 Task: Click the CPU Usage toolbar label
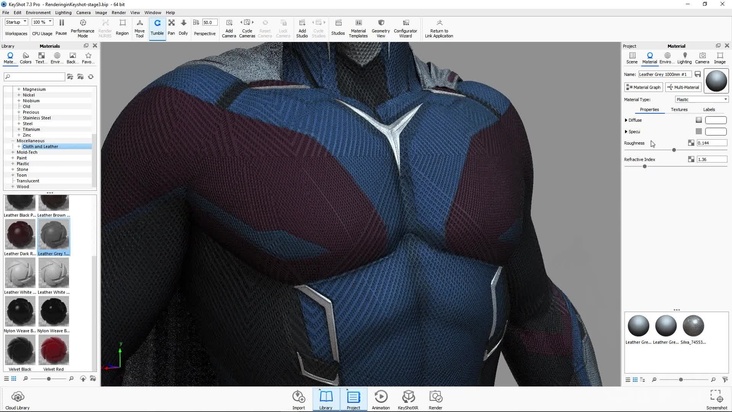pyautogui.click(x=42, y=34)
